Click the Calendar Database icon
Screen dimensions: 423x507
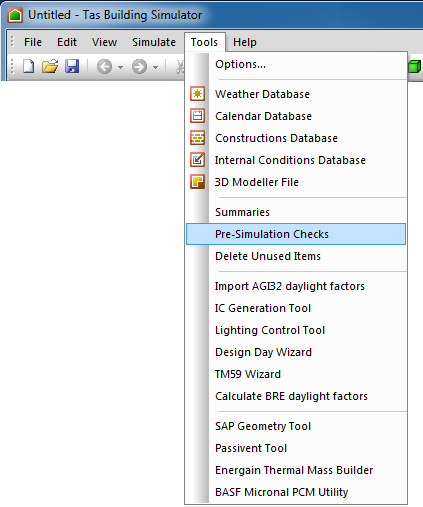tap(197, 116)
